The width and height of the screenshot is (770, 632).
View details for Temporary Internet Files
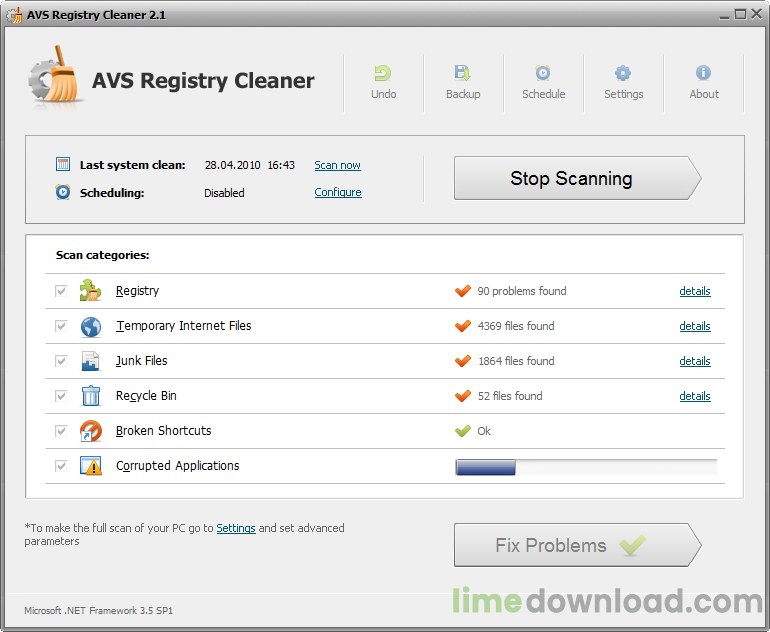pyautogui.click(x=695, y=326)
